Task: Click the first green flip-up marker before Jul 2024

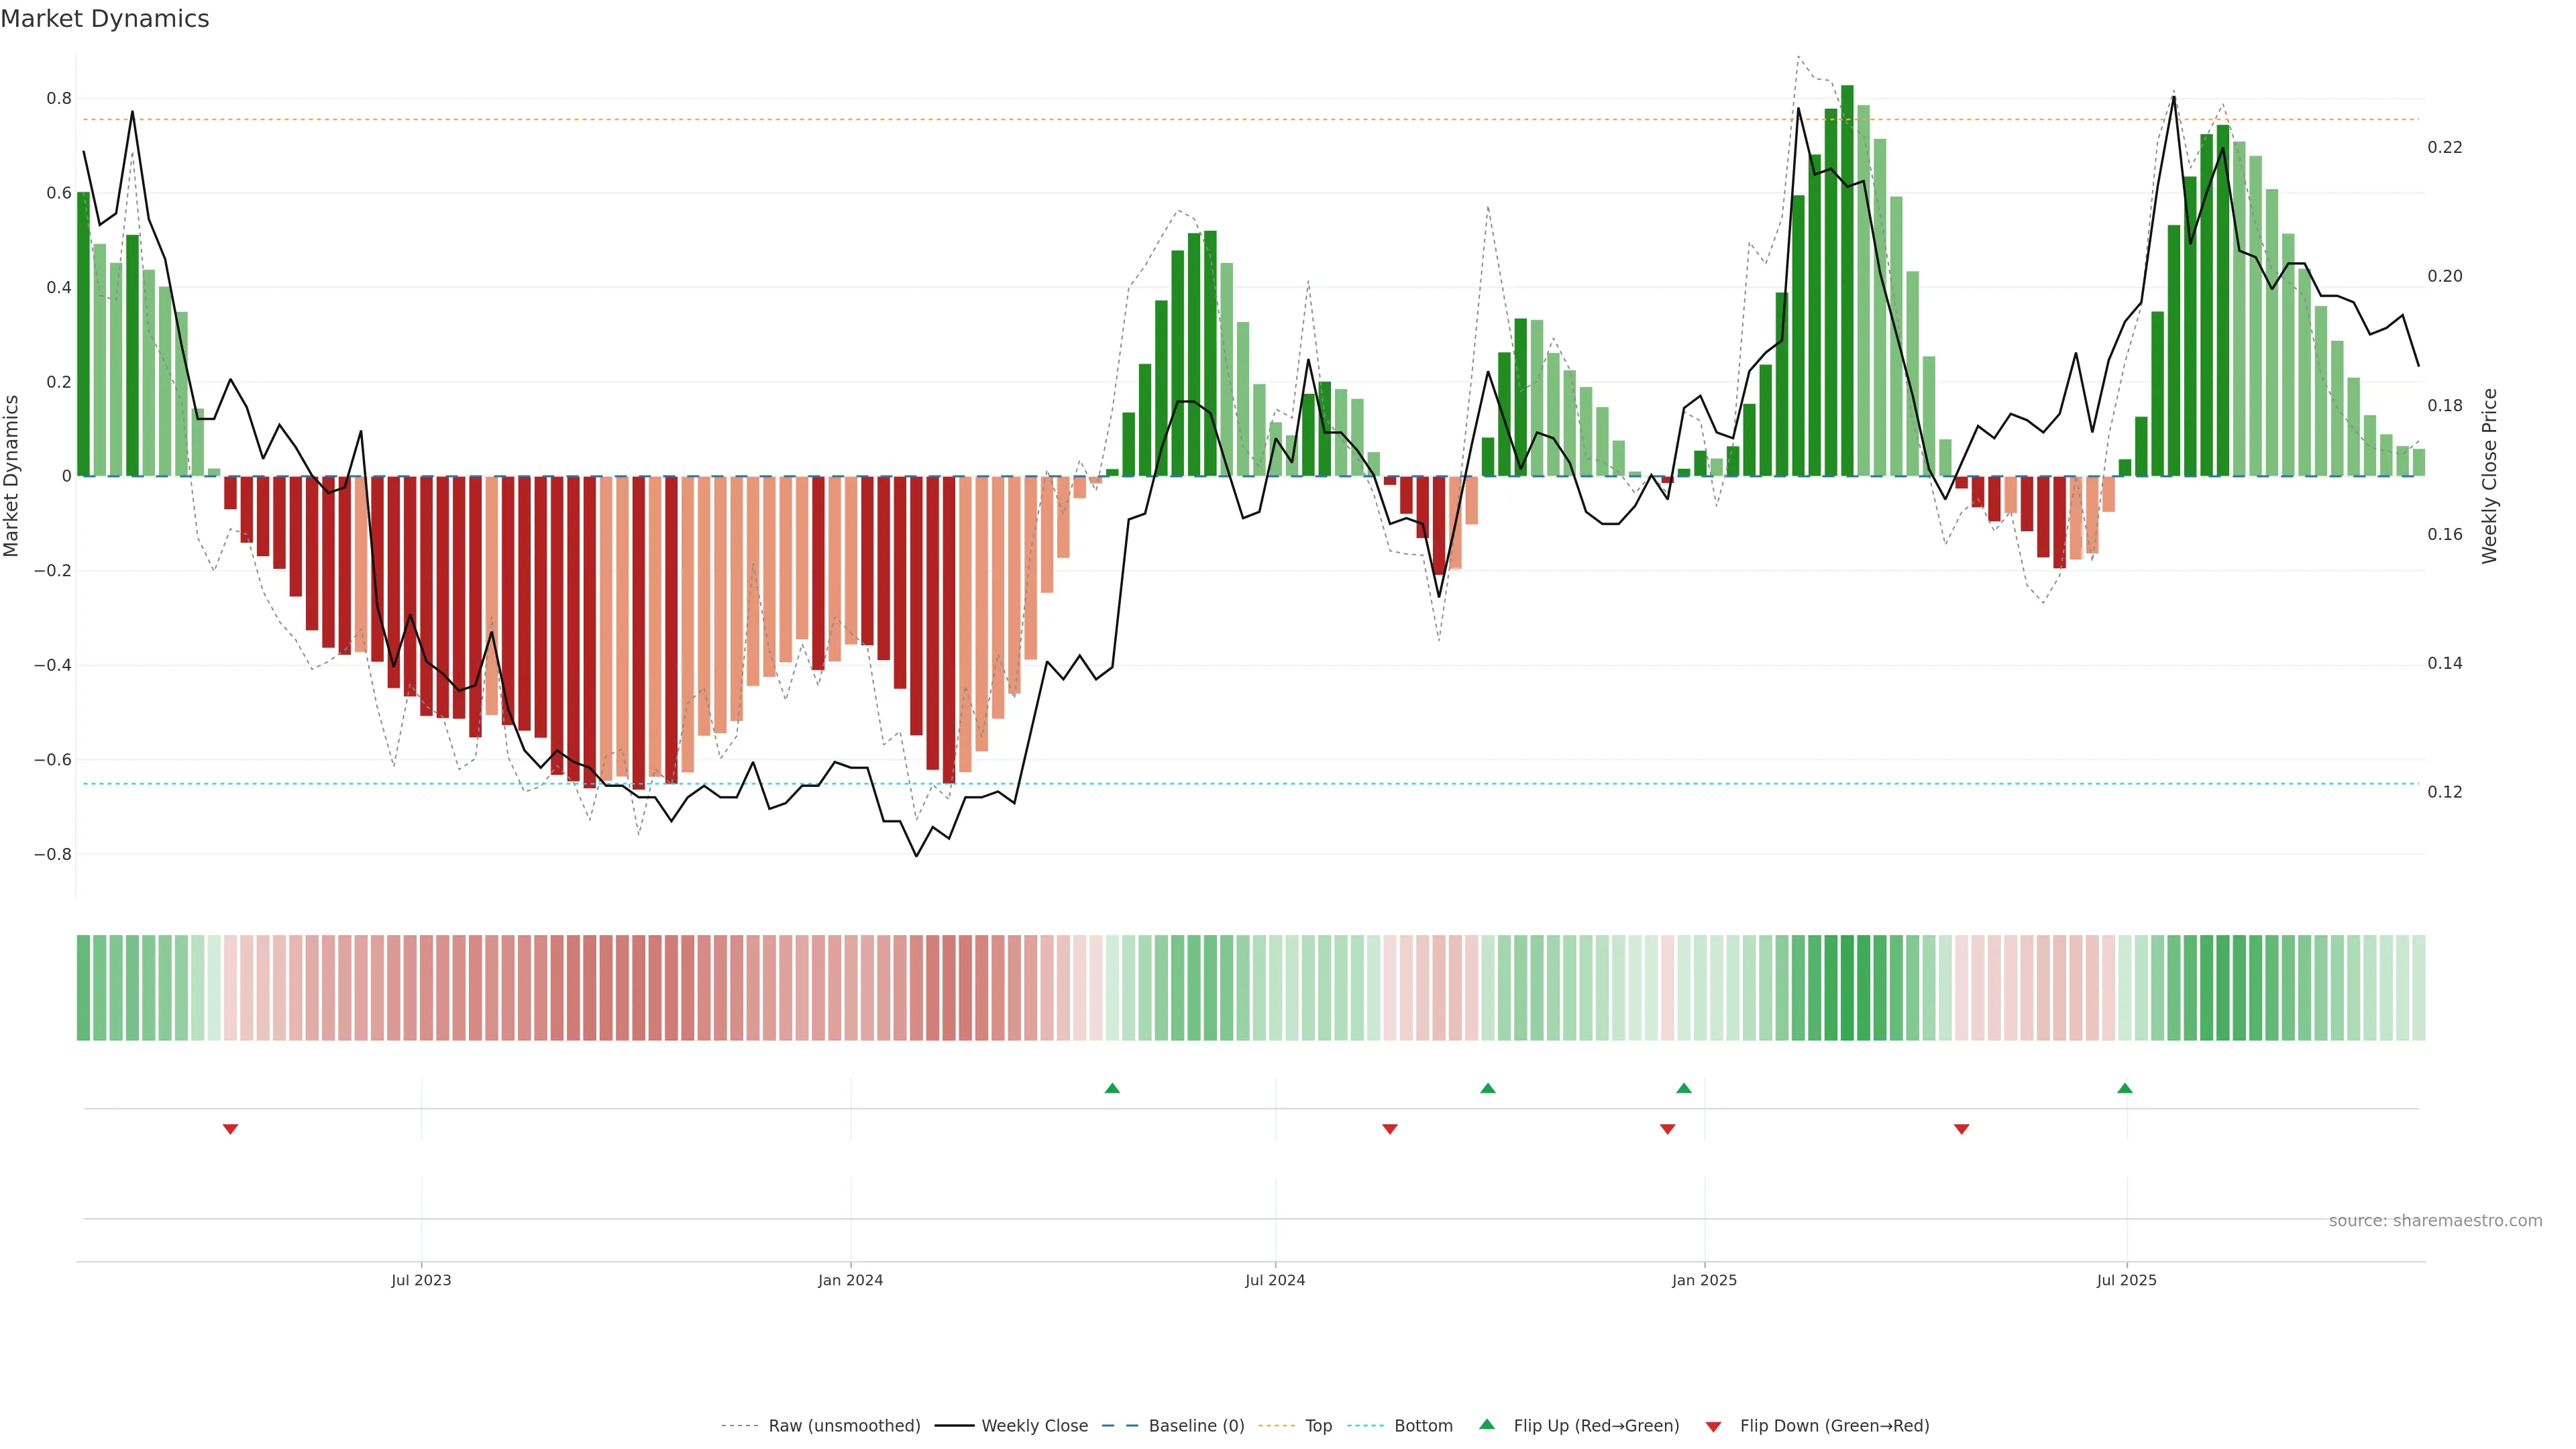Action: pyautogui.click(x=1112, y=1088)
